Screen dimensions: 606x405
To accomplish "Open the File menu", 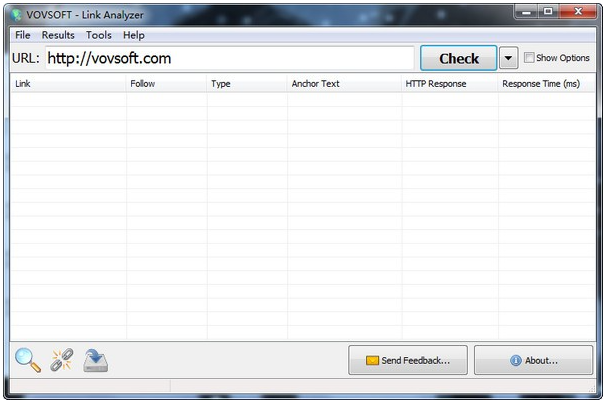I will 23,35.
